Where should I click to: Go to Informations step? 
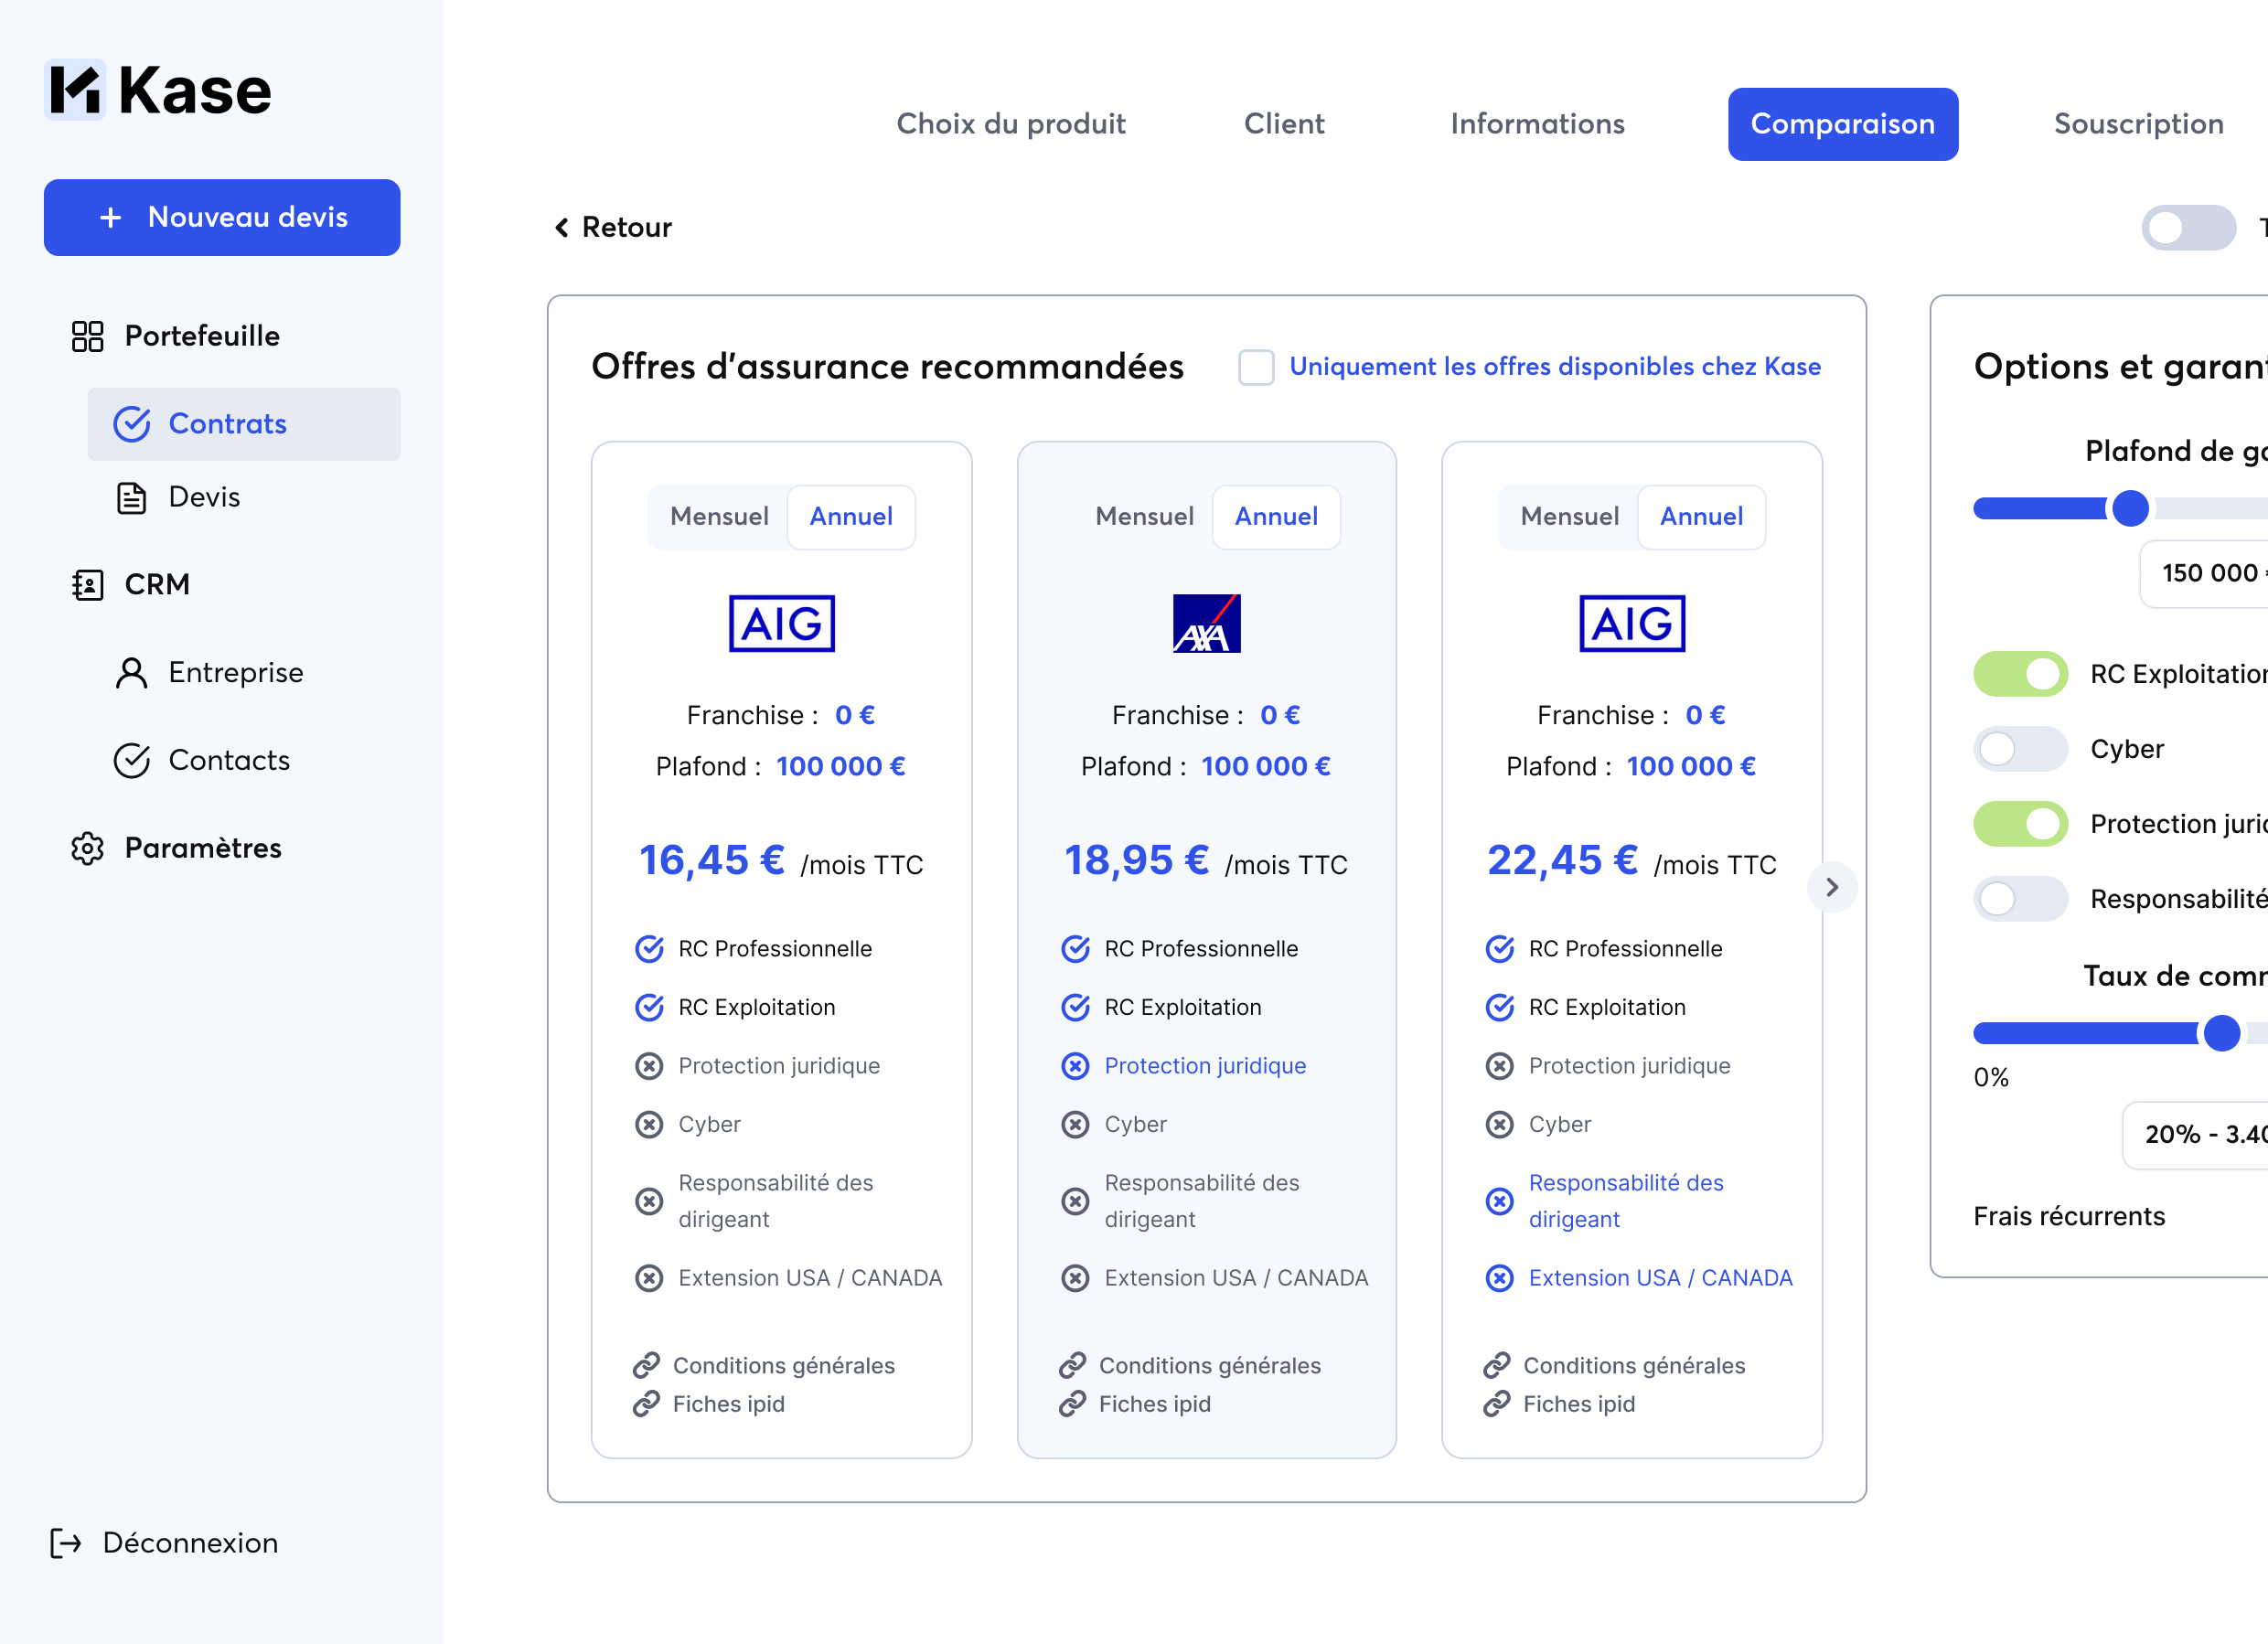(1537, 124)
